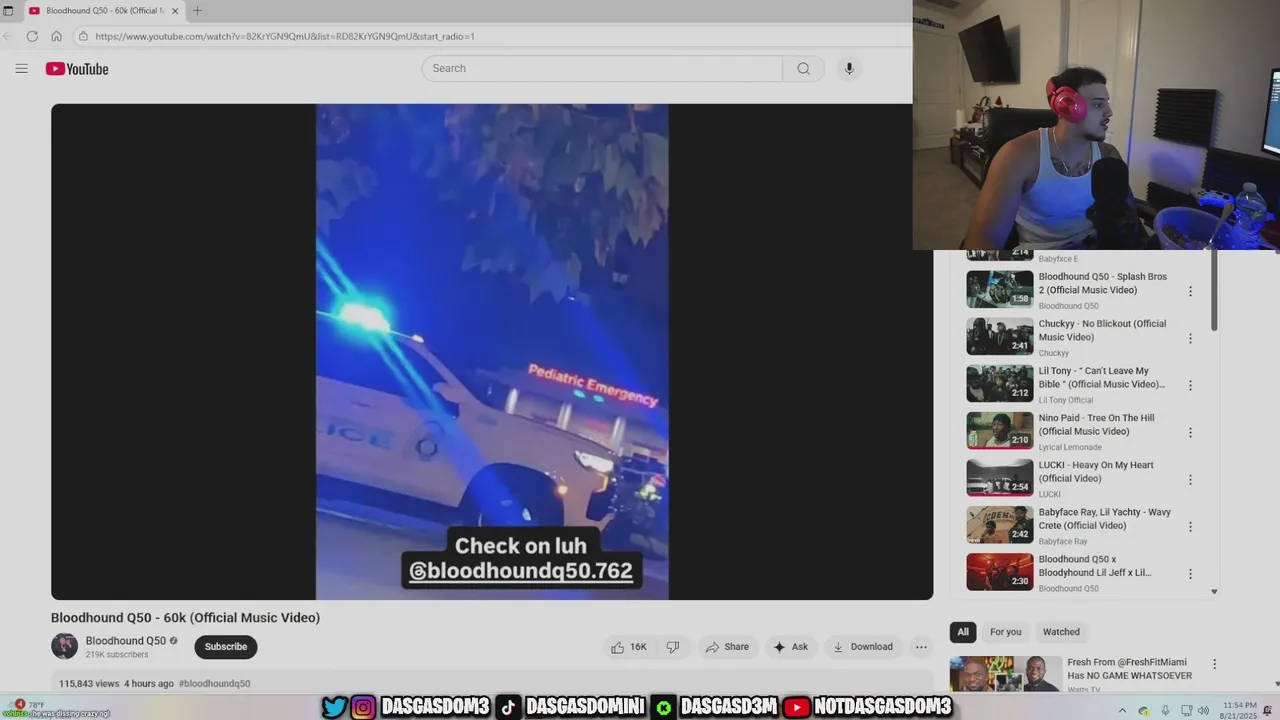Open options for Chuckyy No Blickout video
Viewport: 1280px width, 720px height.
tap(1190, 338)
